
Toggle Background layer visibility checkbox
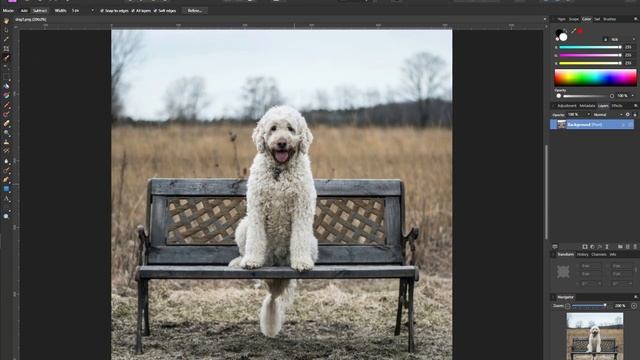[x=630, y=124]
